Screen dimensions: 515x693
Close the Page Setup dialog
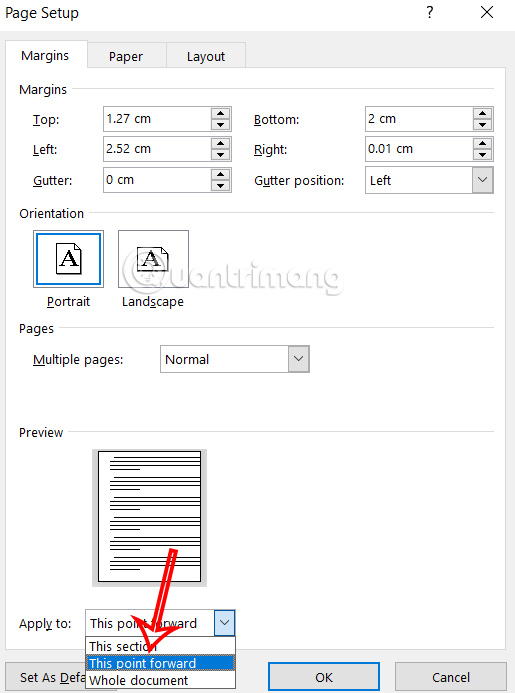(487, 12)
